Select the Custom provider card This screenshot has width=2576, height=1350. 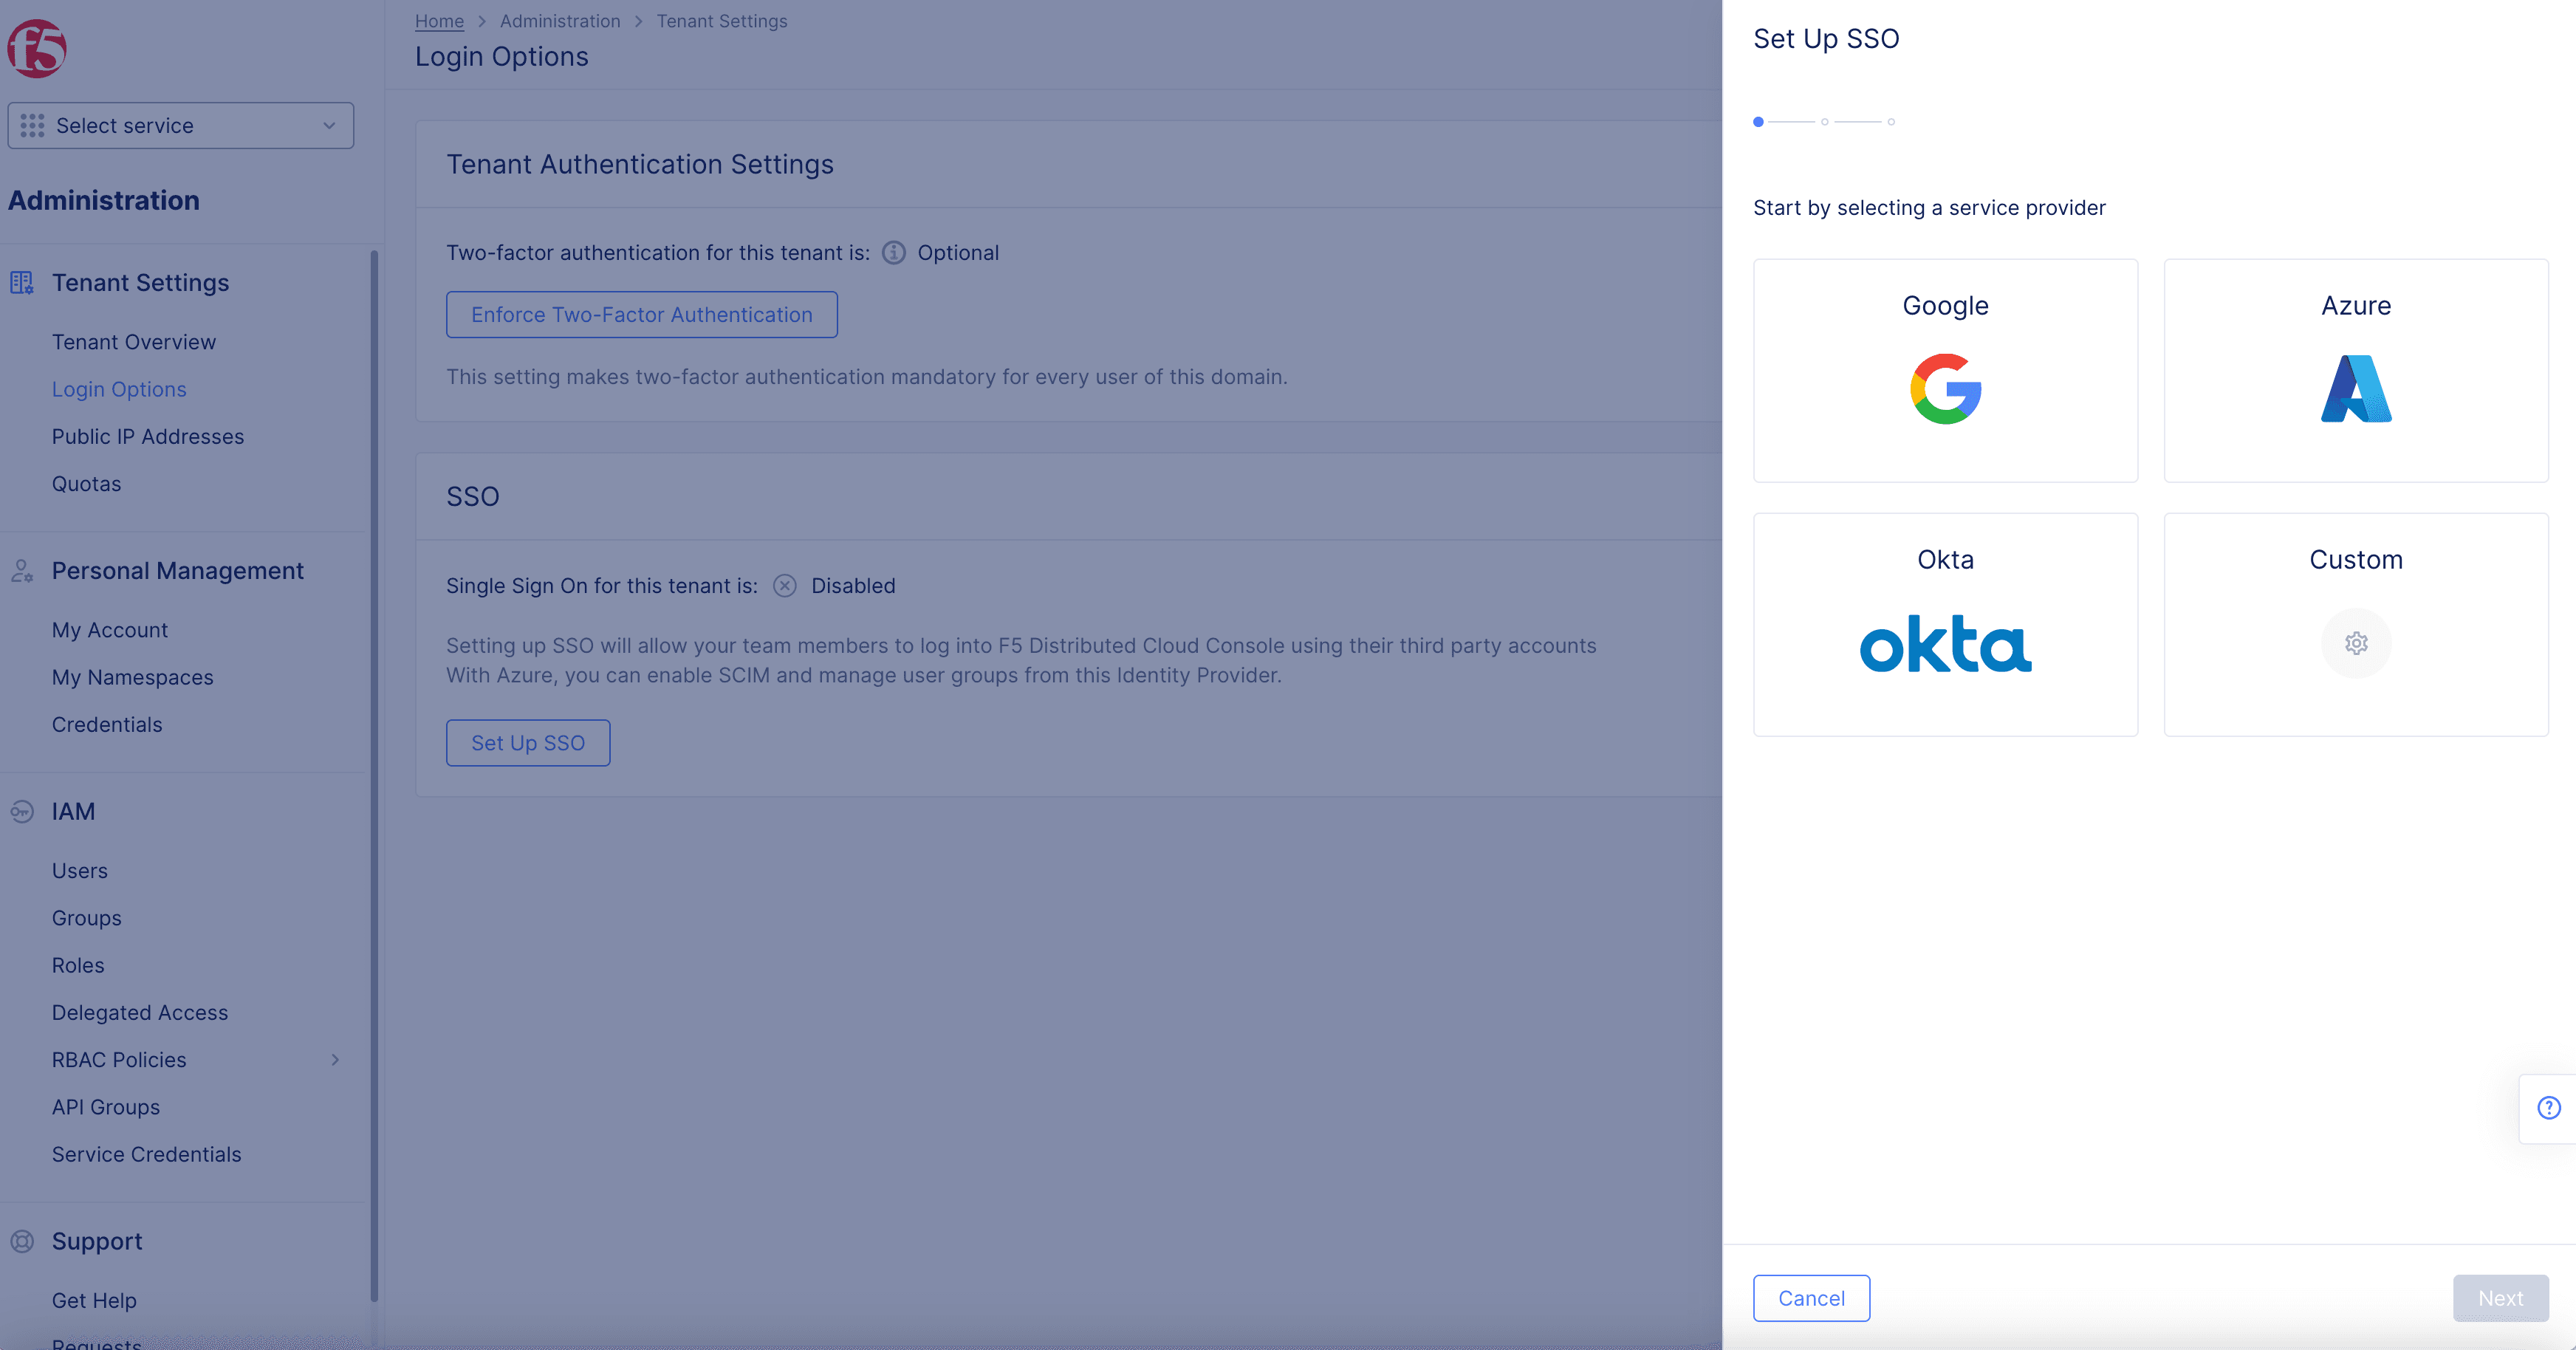2356,625
